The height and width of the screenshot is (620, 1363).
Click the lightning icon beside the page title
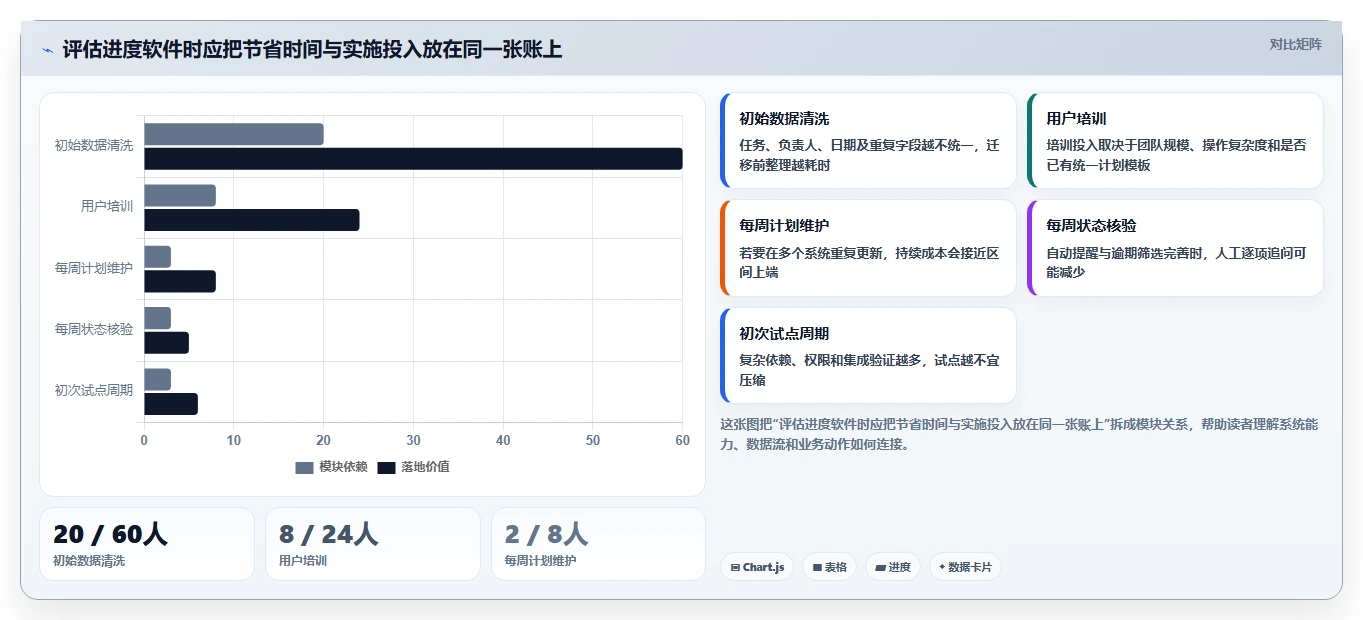click(47, 50)
